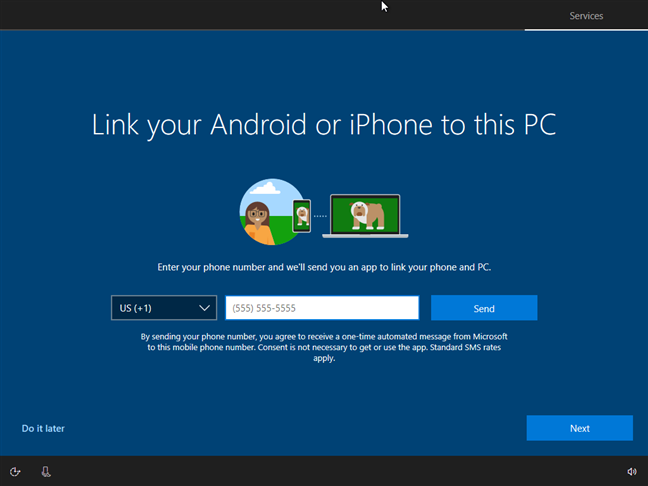This screenshot has width=648, height=486.
Task: Click the SMS consent disclaimer text
Action: (x=324, y=347)
